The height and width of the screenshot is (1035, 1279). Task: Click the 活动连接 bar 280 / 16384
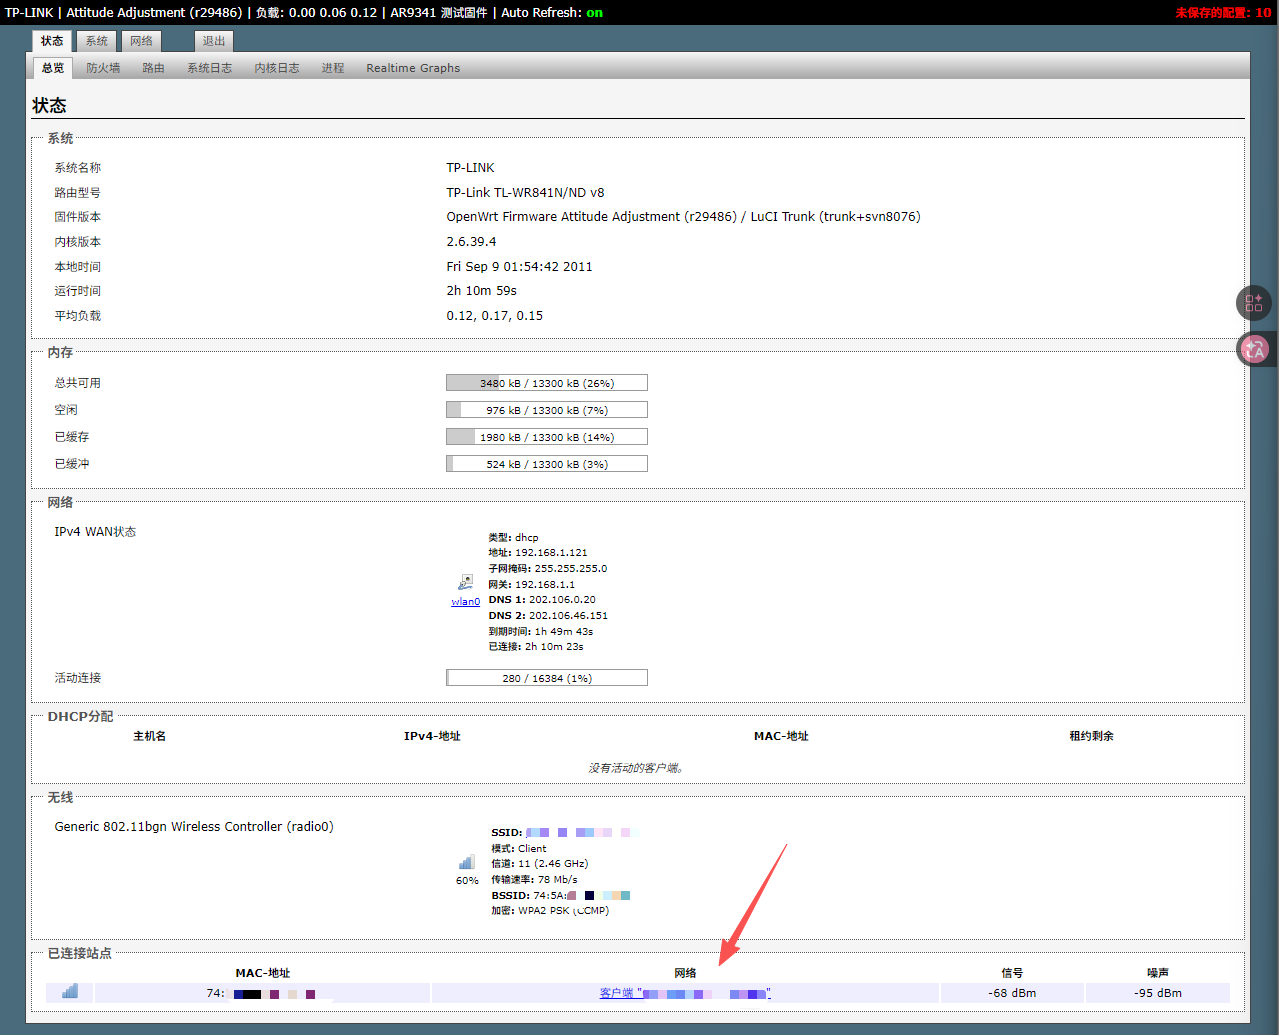[x=547, y=678]
